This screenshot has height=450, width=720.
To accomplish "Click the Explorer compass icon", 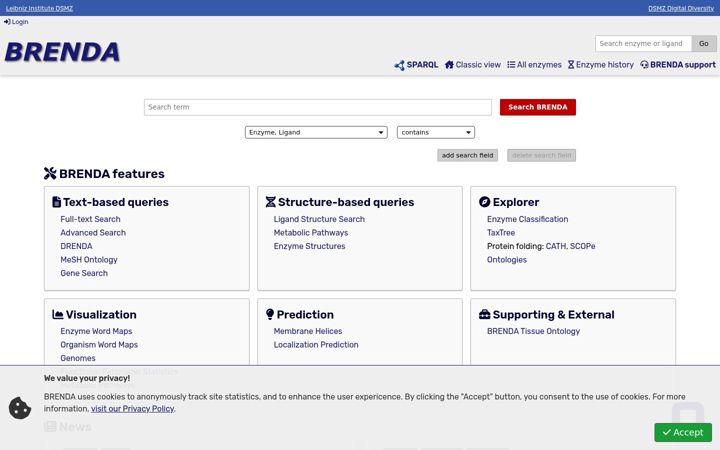I will tap(484, 202).
